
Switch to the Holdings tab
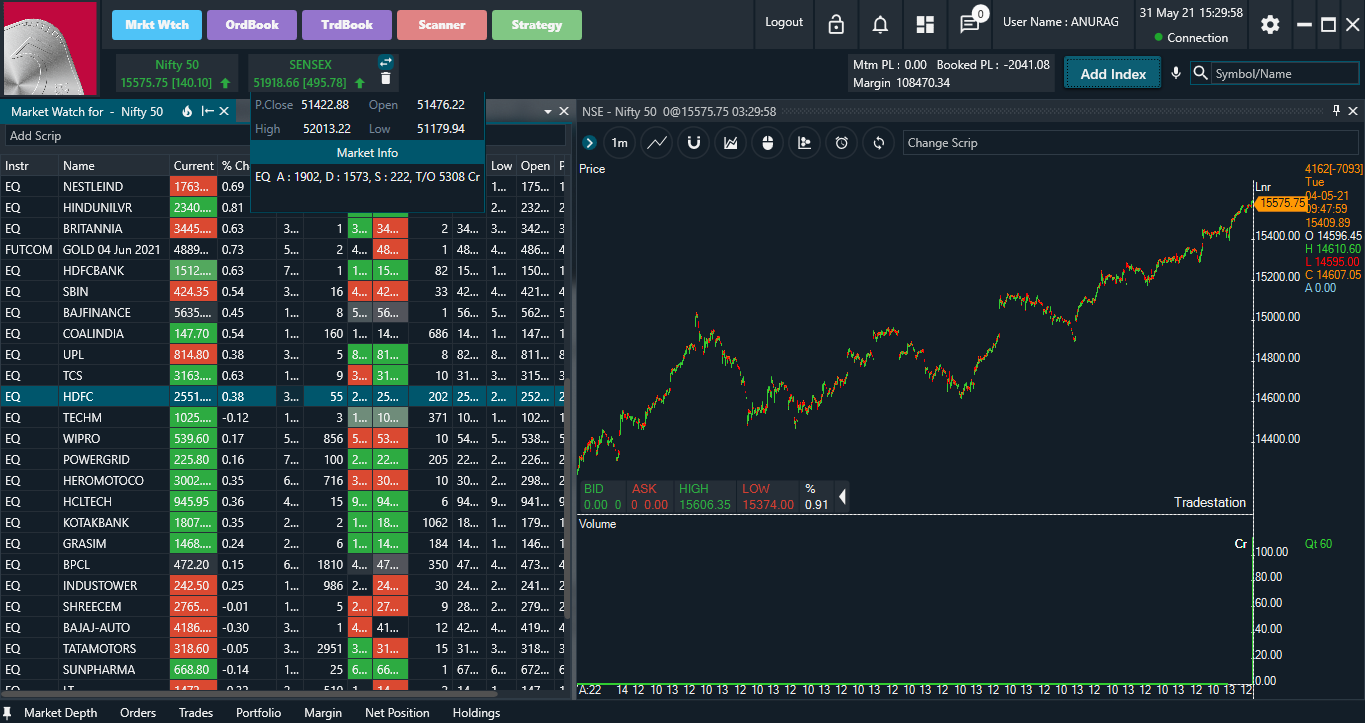pos(476,713)
